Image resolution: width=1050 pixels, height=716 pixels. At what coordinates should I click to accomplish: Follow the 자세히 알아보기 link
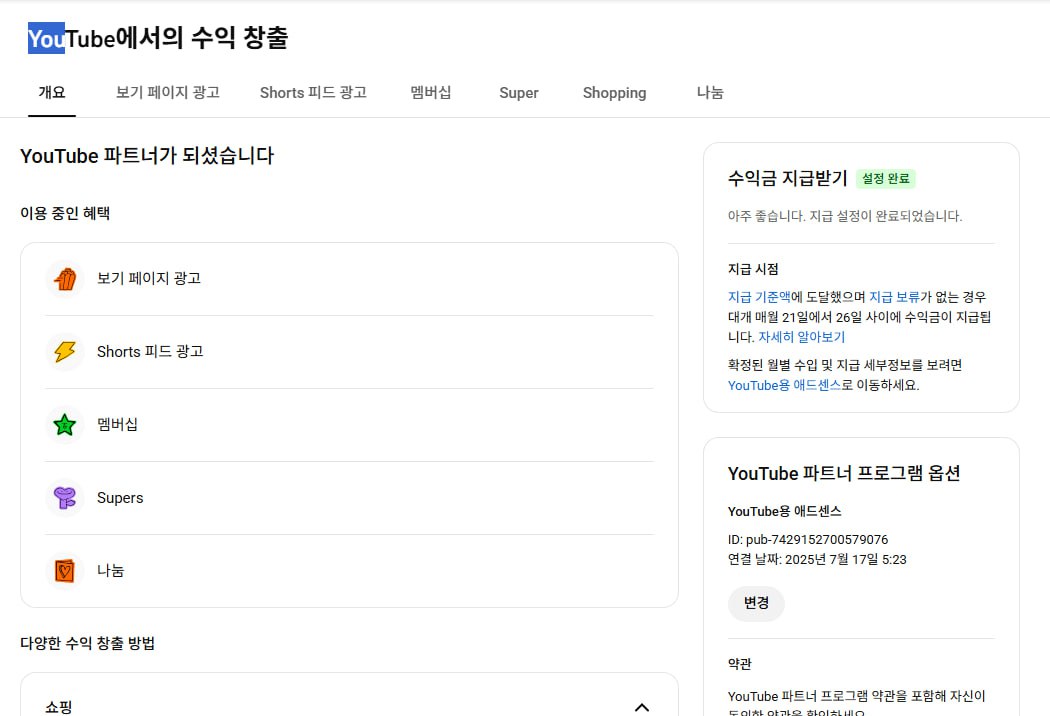(801, 337)
